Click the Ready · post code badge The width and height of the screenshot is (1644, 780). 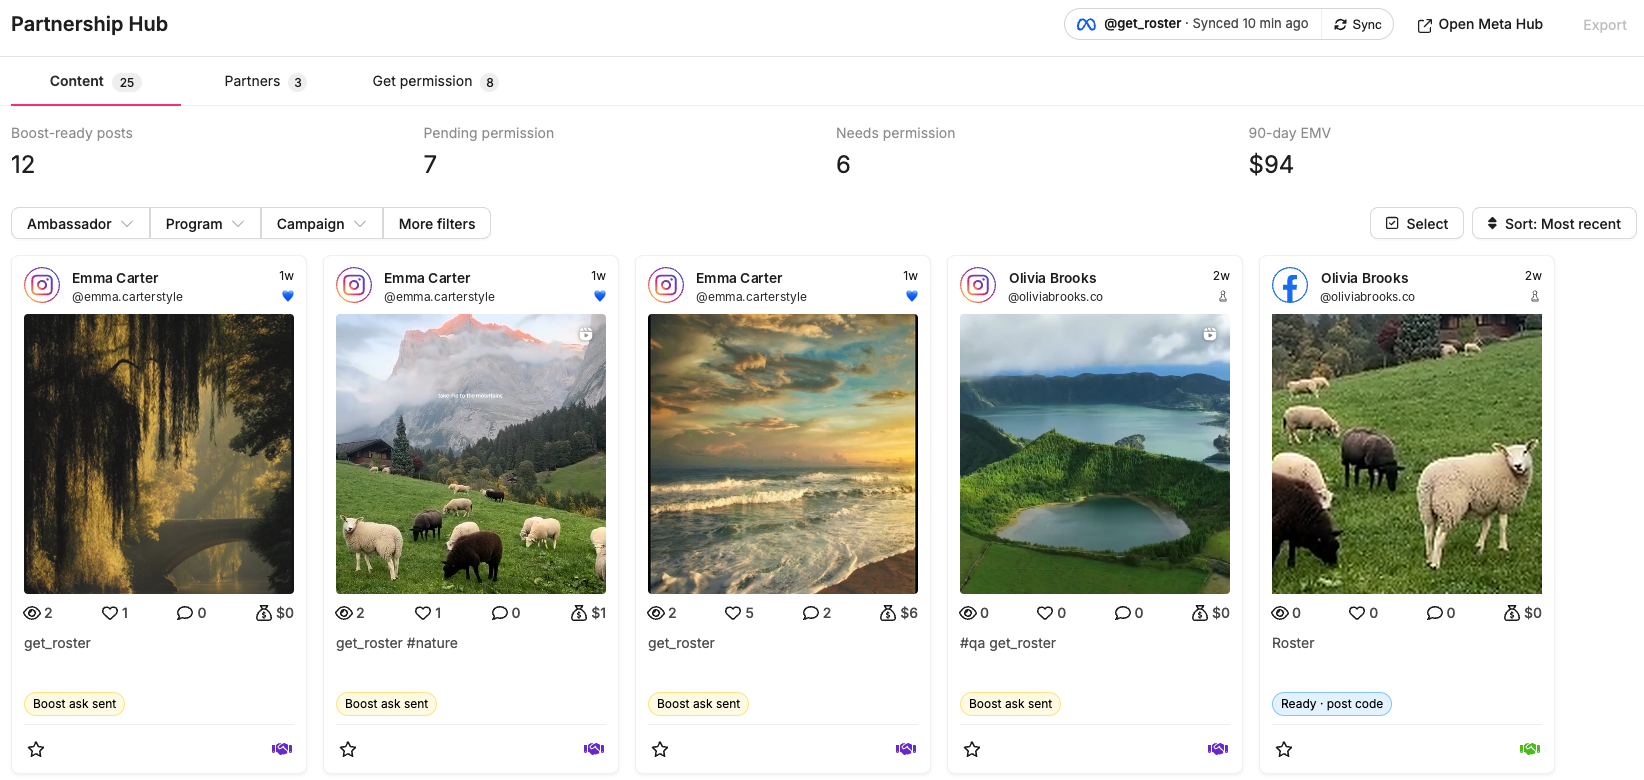click(x=1332, y=704)
